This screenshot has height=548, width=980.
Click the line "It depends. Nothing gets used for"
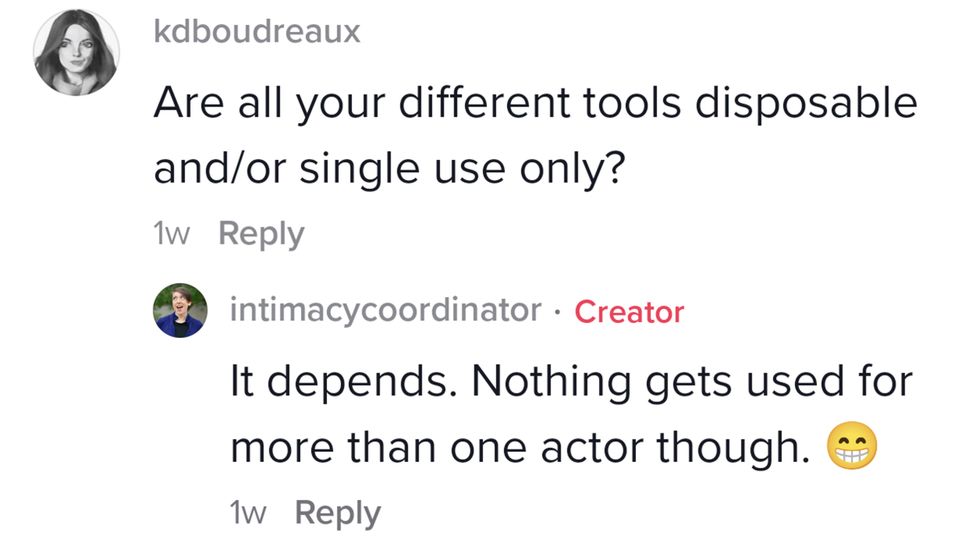coord(572,382)
